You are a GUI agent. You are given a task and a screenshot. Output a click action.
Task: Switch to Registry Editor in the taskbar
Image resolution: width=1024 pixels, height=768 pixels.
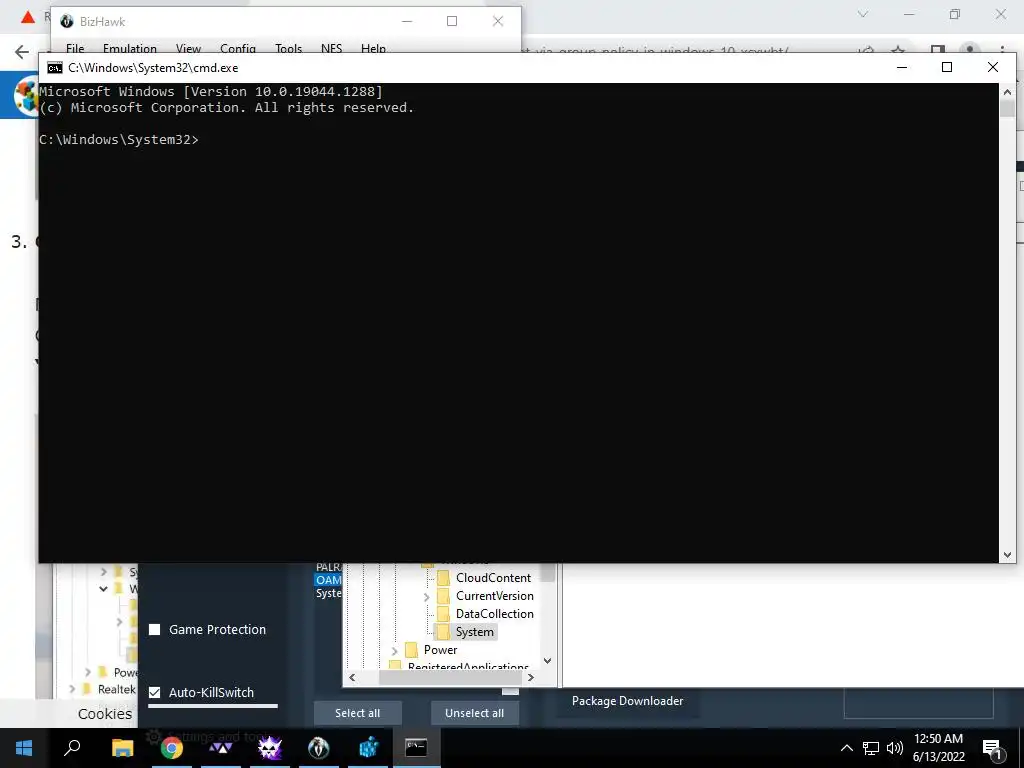click(368, 748)
